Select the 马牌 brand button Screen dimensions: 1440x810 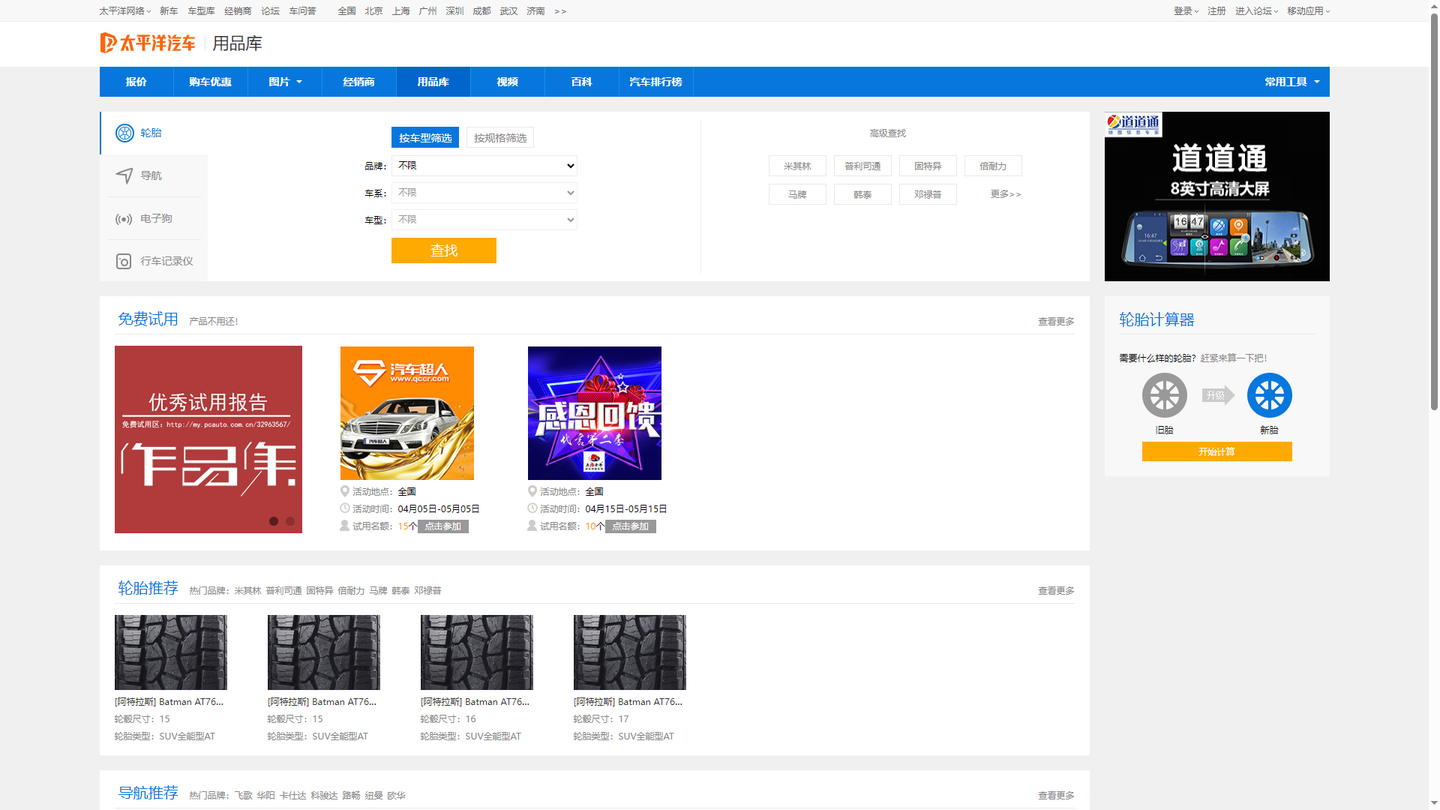(797, 194)
